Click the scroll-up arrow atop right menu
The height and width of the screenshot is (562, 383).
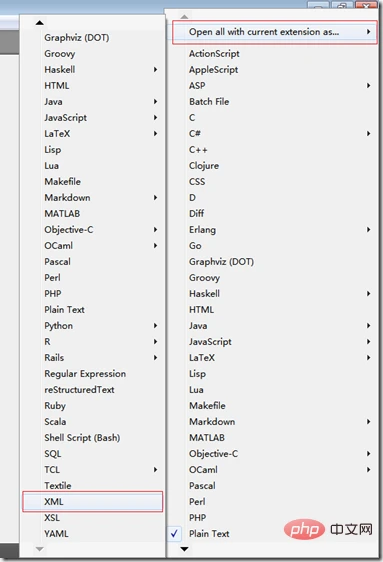pos(184,16)
